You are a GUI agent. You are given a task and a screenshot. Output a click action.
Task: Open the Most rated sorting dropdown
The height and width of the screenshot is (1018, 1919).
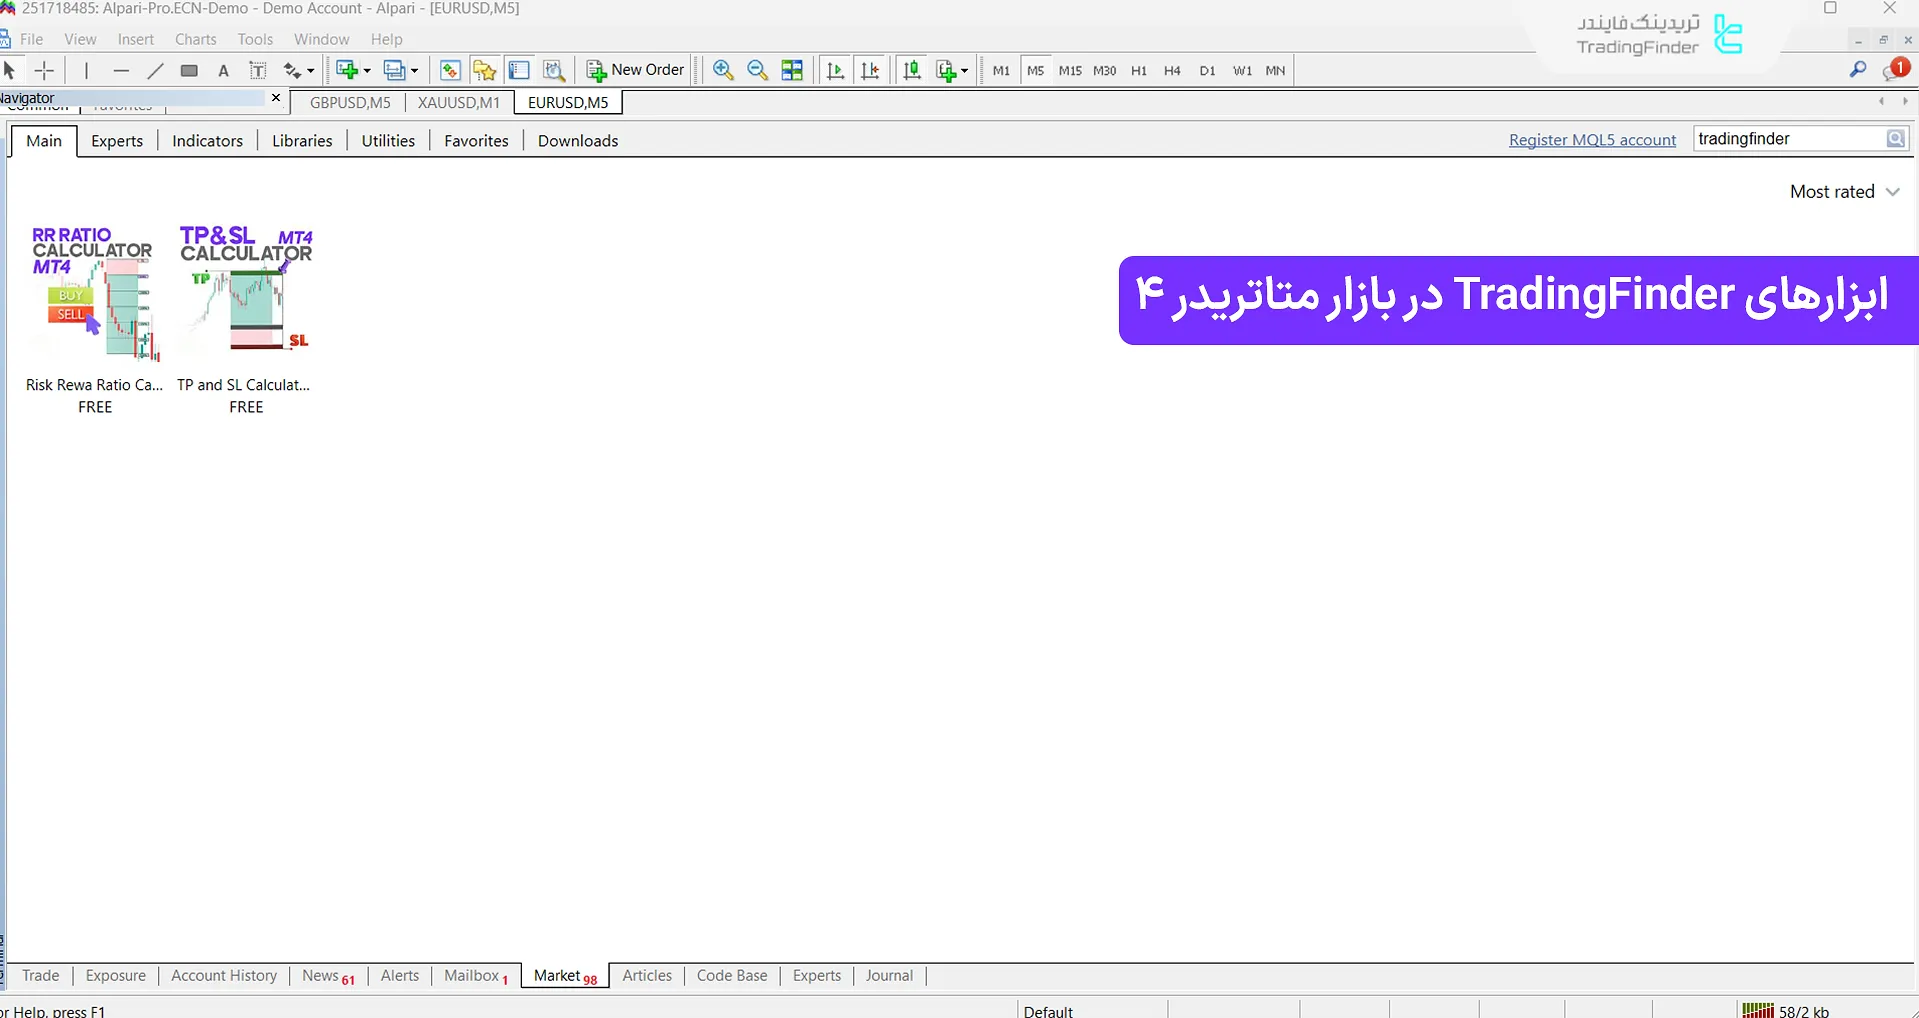pos(1845,191)
